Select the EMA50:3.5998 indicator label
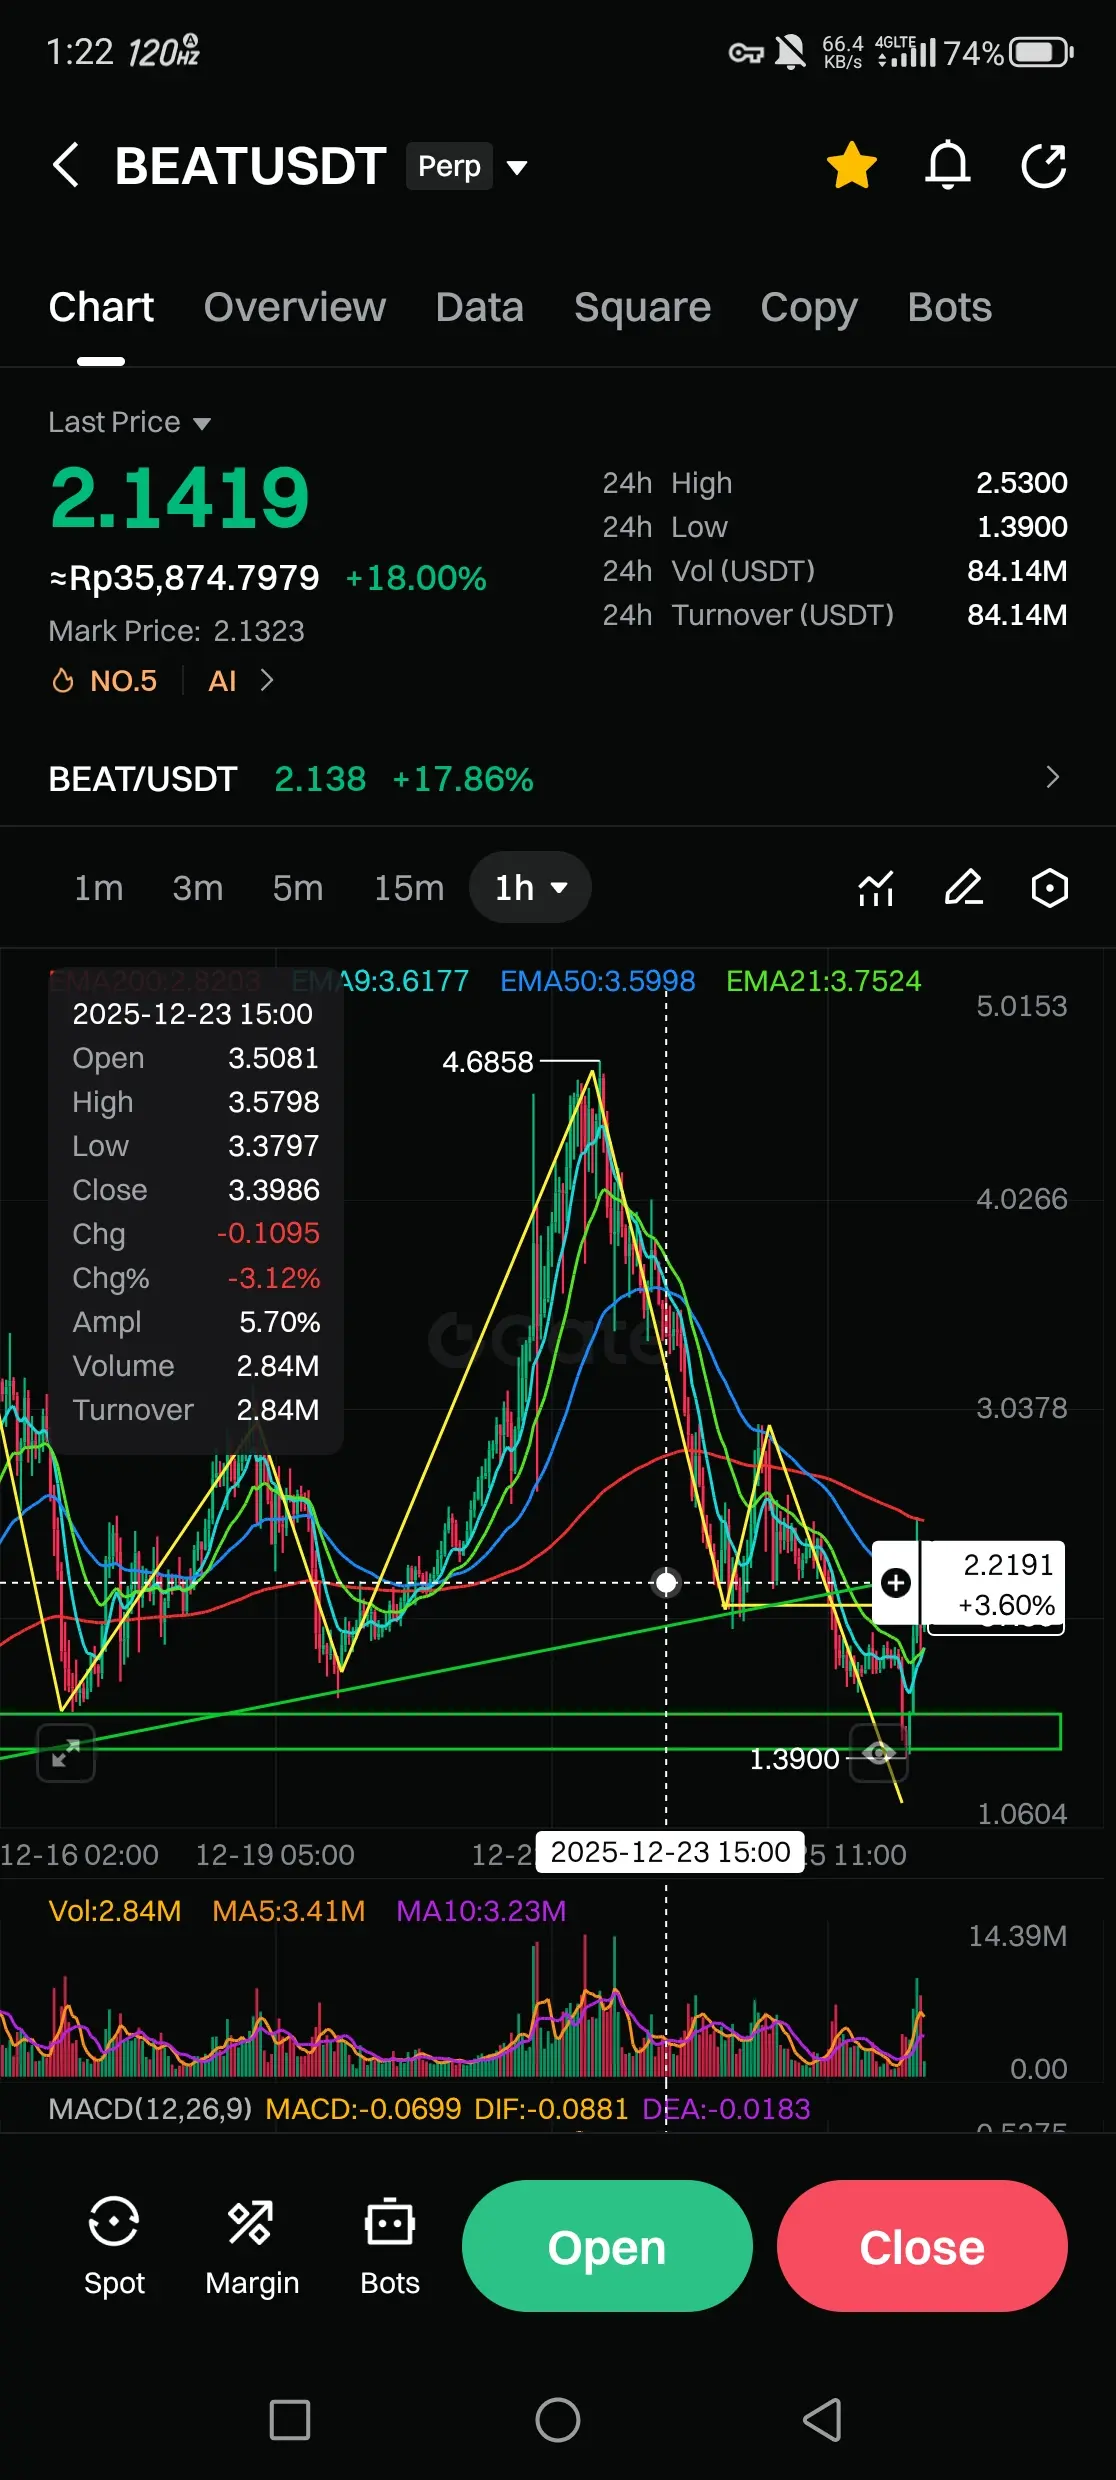The height and width of the screenshot is (2480, 1116). coord(597,981)
